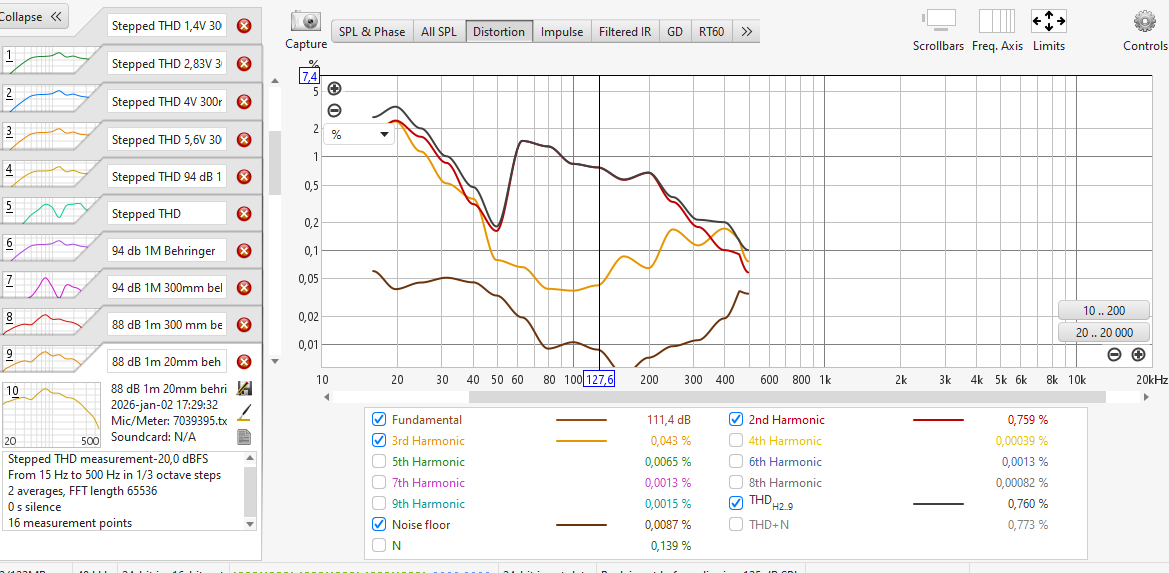Remove the 94 db 1M Behringer measurement
1169x573 pixels.
click(x=243, y=250)
